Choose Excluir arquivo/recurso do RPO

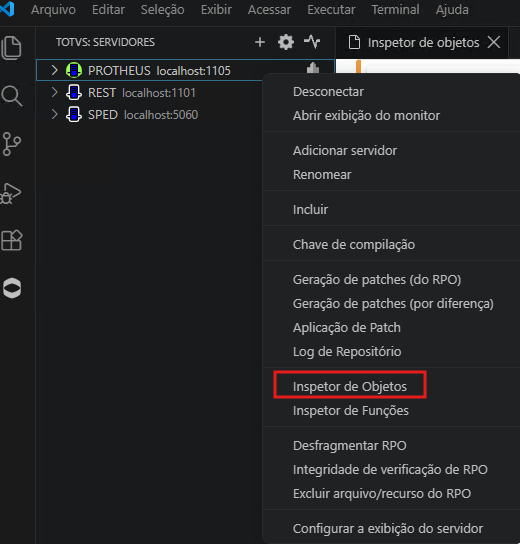coord(382,493)
